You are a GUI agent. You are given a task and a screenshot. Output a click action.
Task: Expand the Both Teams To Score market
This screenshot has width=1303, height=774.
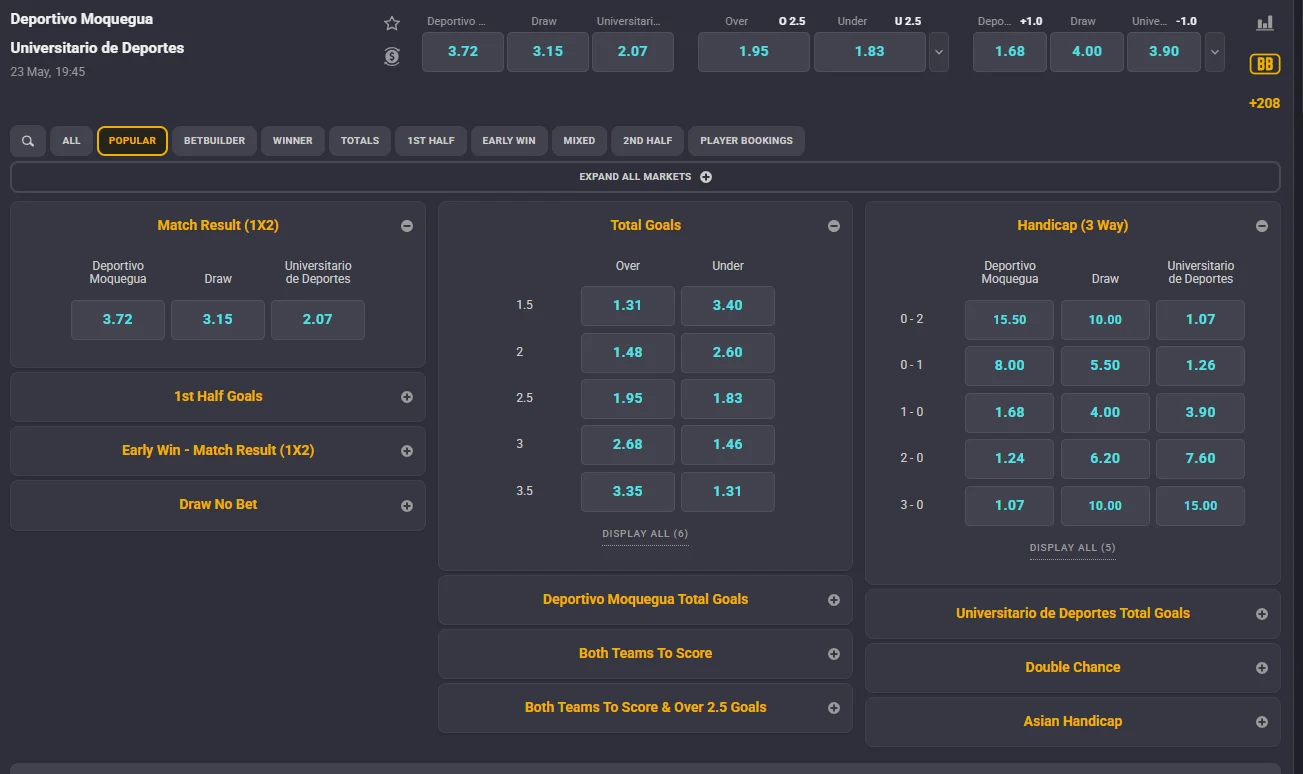645,654
